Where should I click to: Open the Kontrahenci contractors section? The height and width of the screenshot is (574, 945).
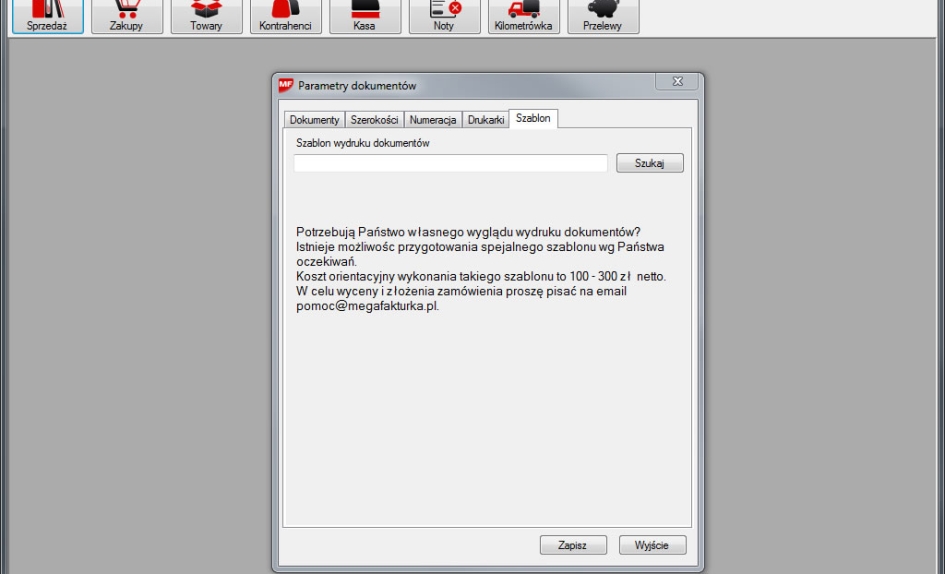[285, 17]
